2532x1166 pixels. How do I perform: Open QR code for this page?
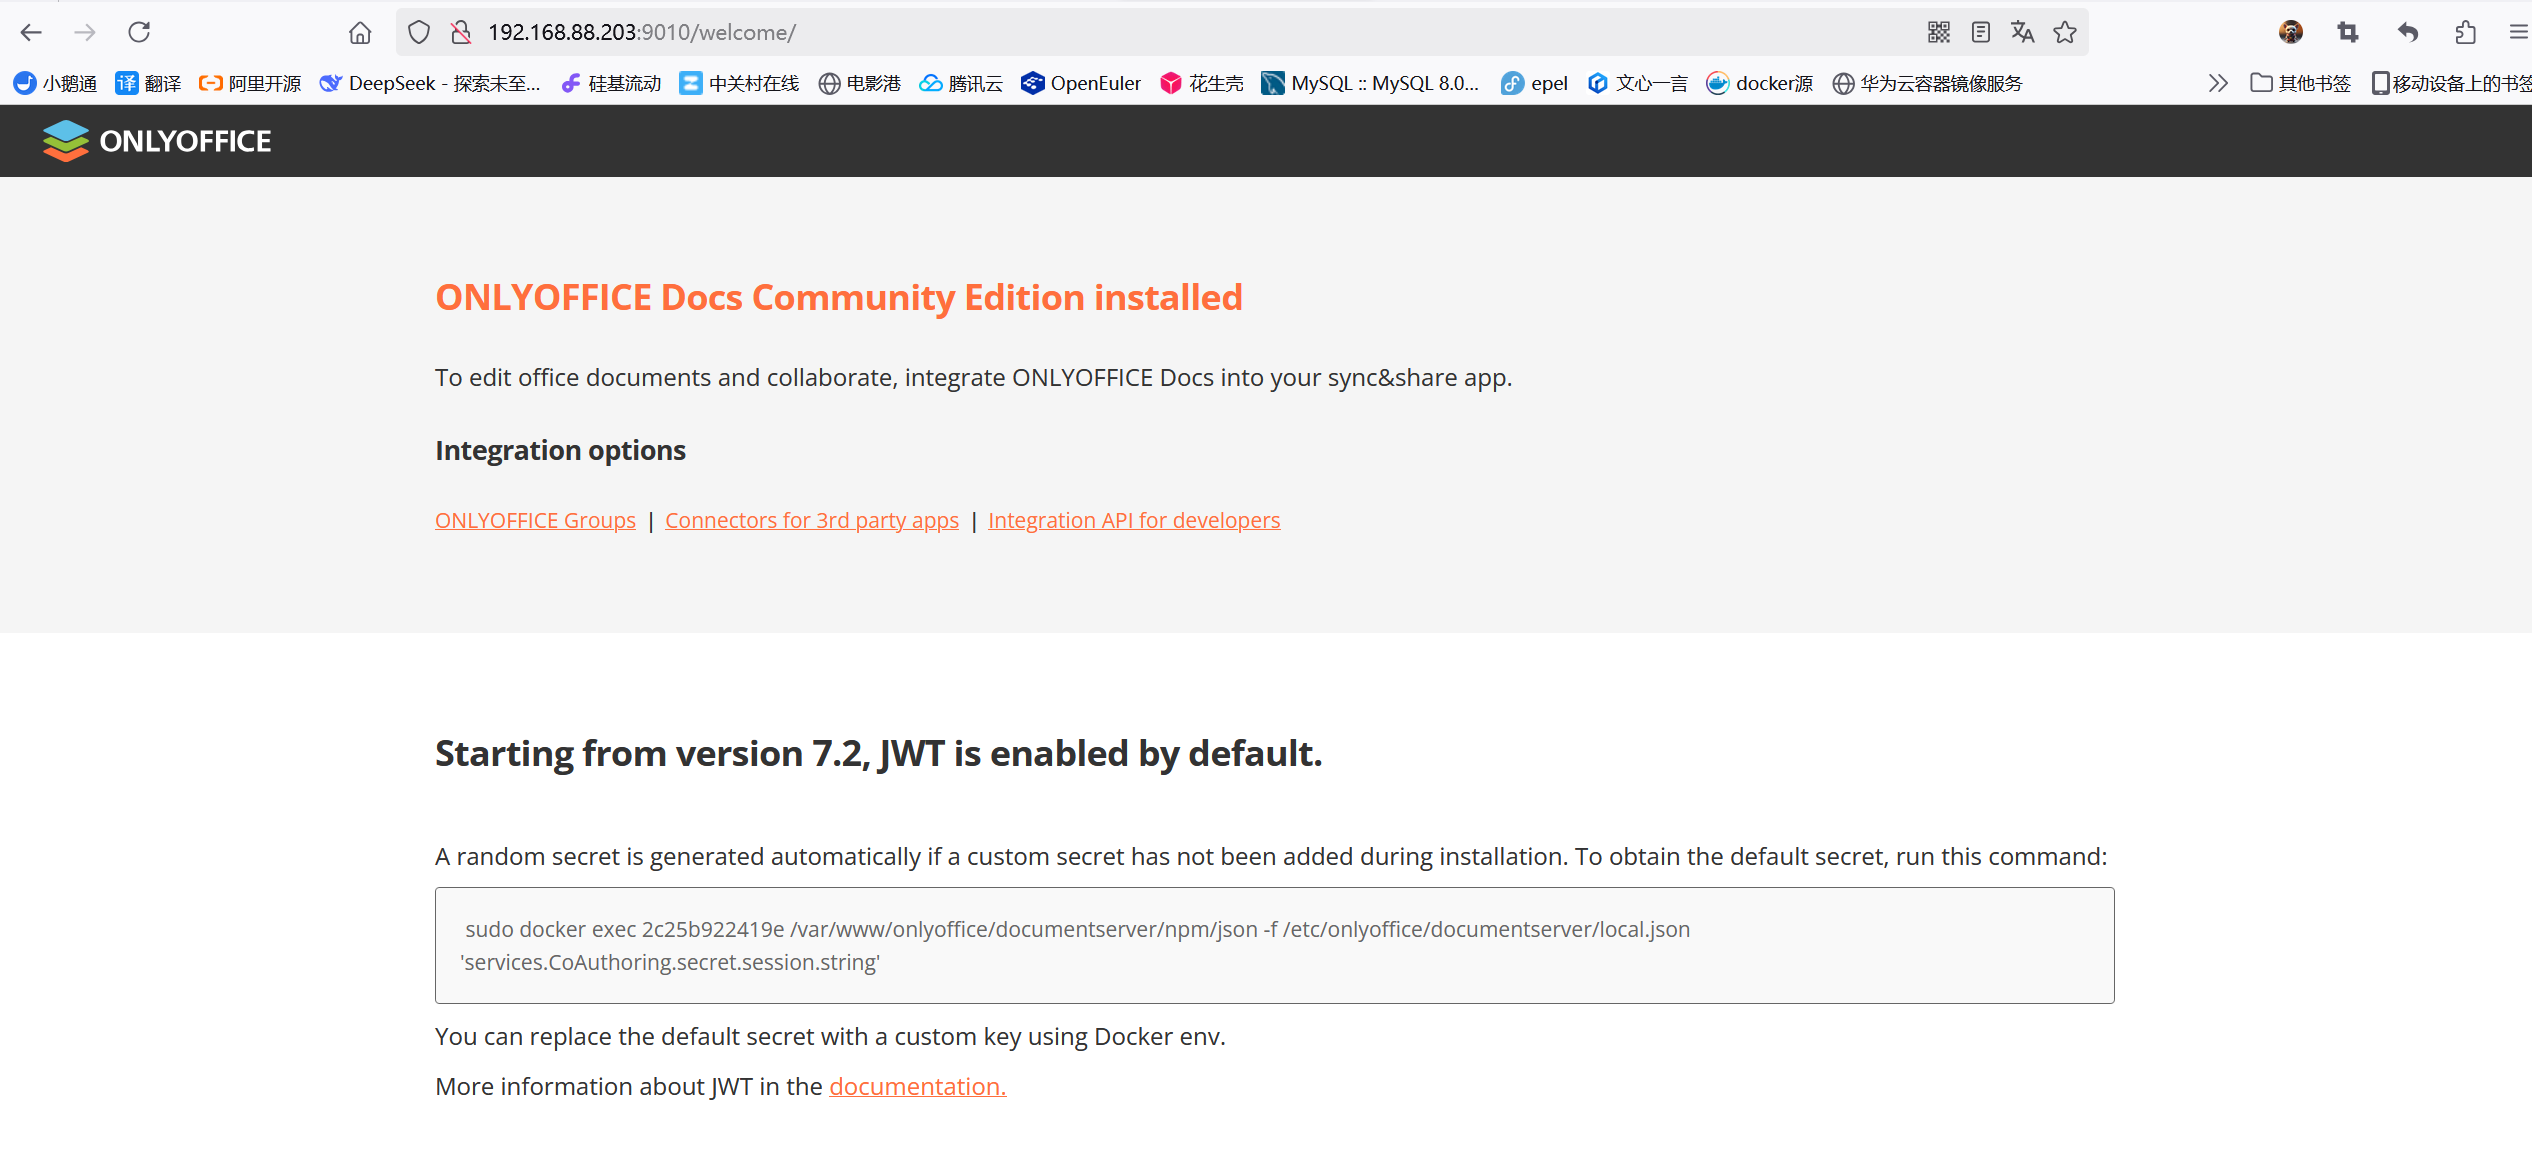(x=1939, y=32)
